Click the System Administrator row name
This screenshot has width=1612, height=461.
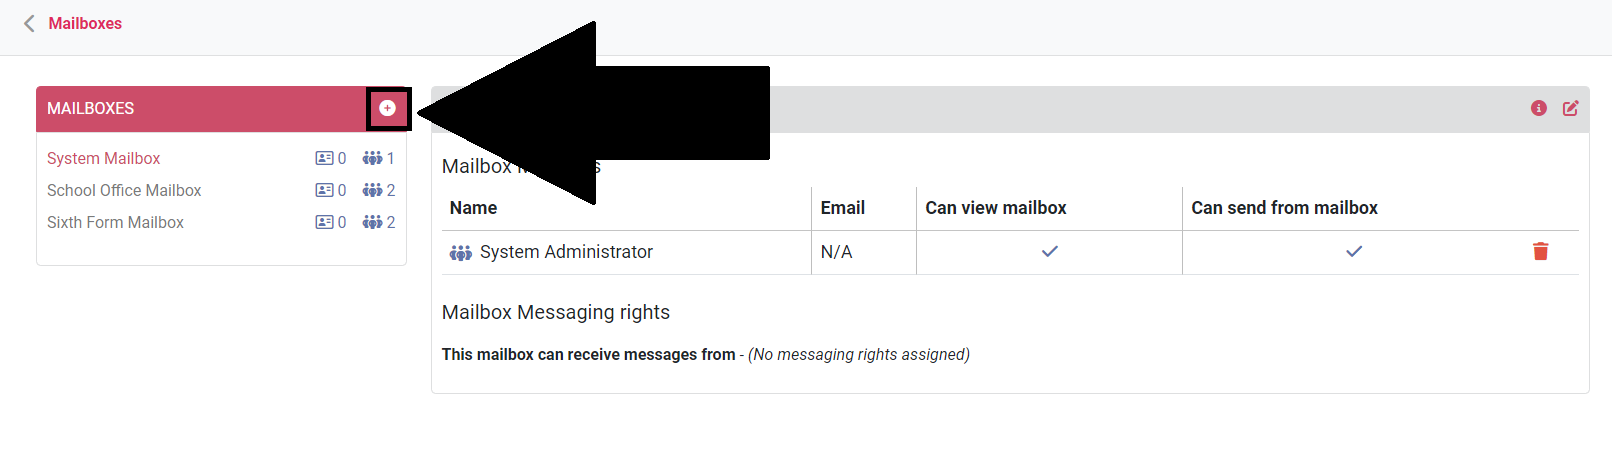coord(566,252)
